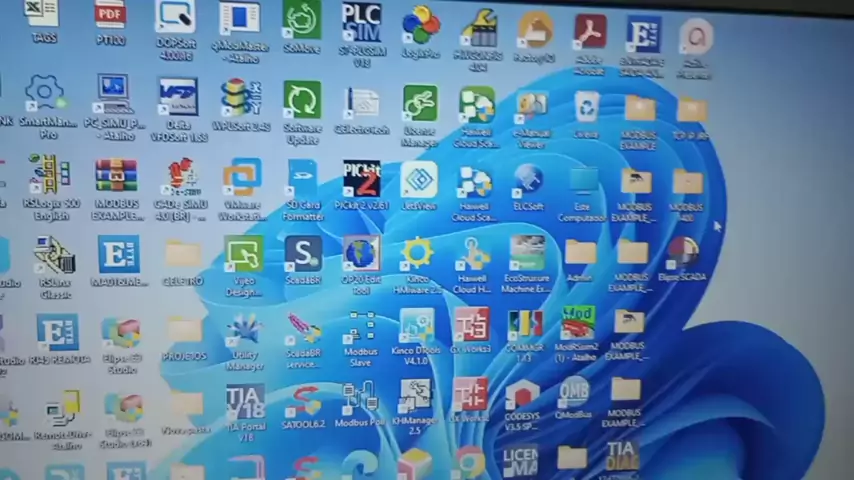Screen dimensions: 854x480
Task: Open the Modbus Slave shortcut
Action: pos(360,329)
